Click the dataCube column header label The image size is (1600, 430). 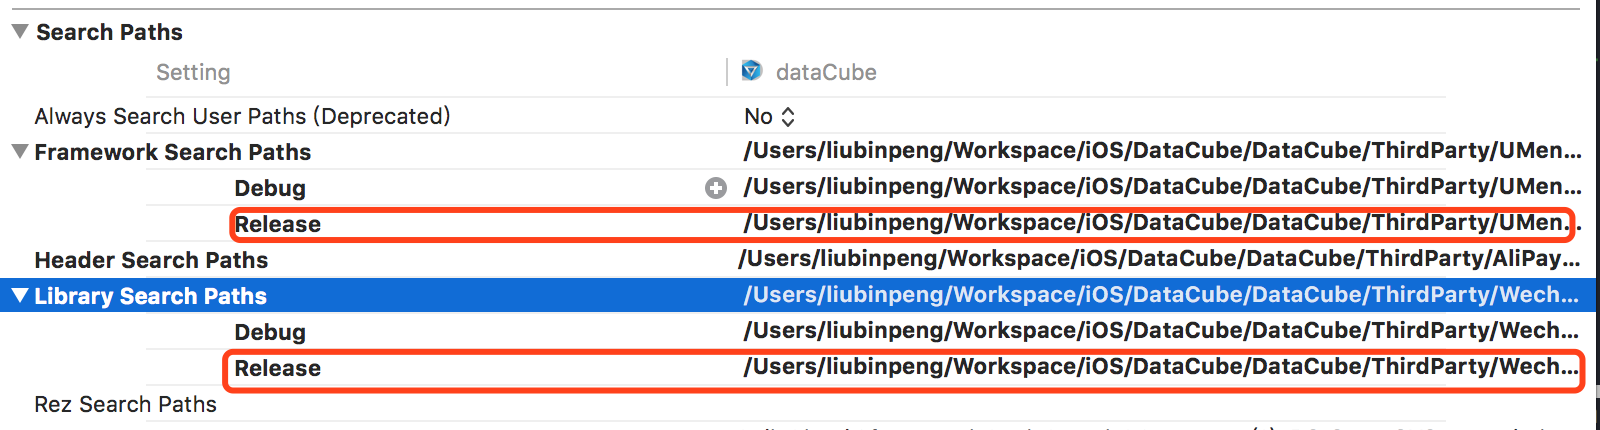click(x=826, y=72)
